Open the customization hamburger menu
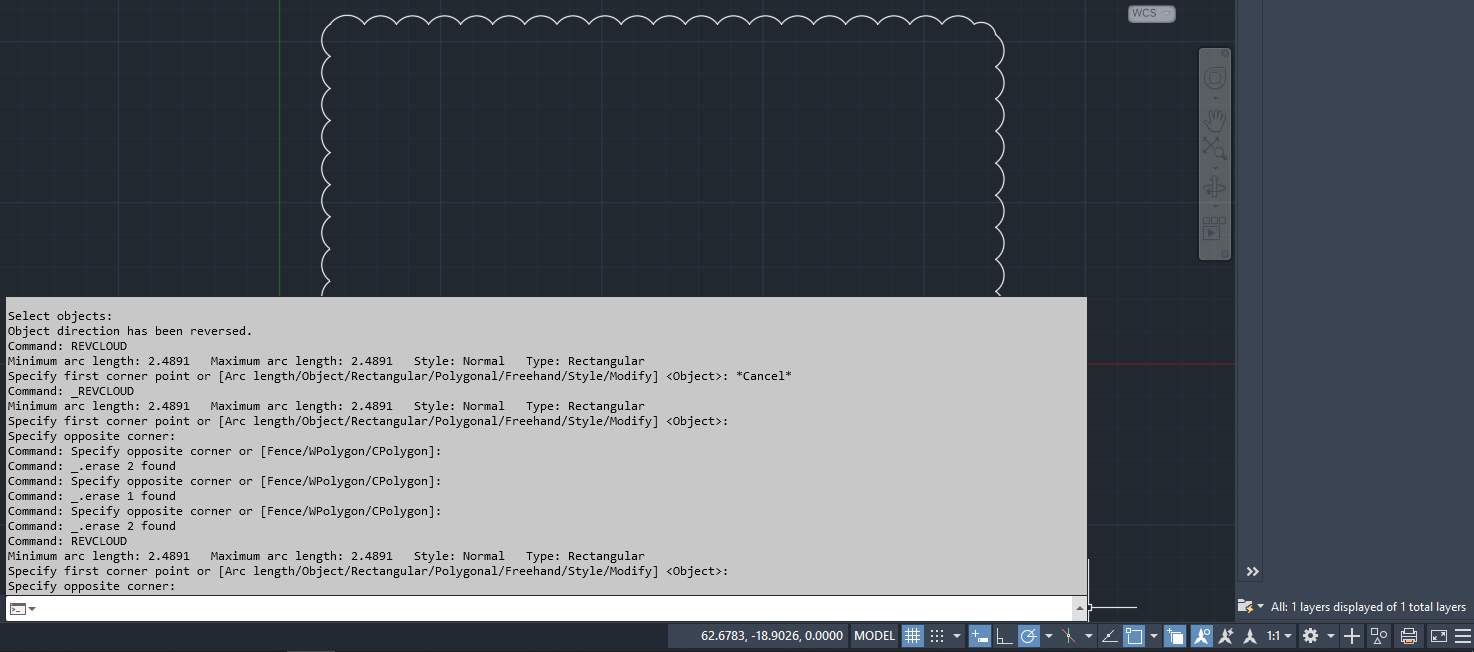The image size is (1474, 652). (x=1461, y=636)
